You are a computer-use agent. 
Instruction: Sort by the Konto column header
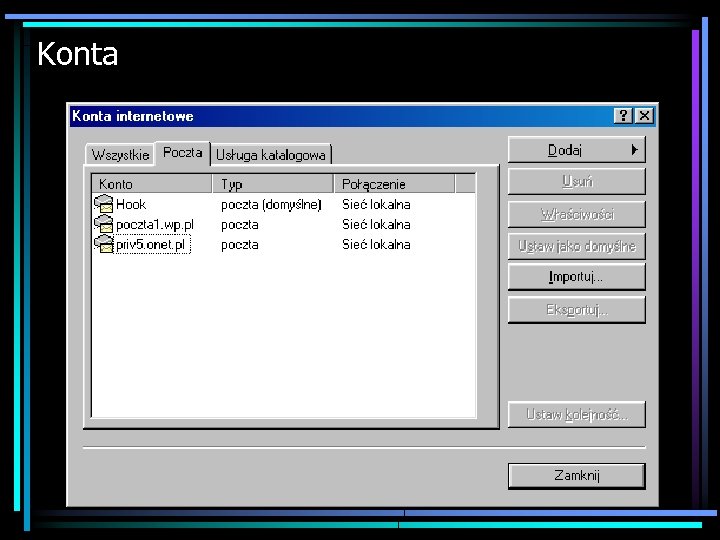click(152, 184)
